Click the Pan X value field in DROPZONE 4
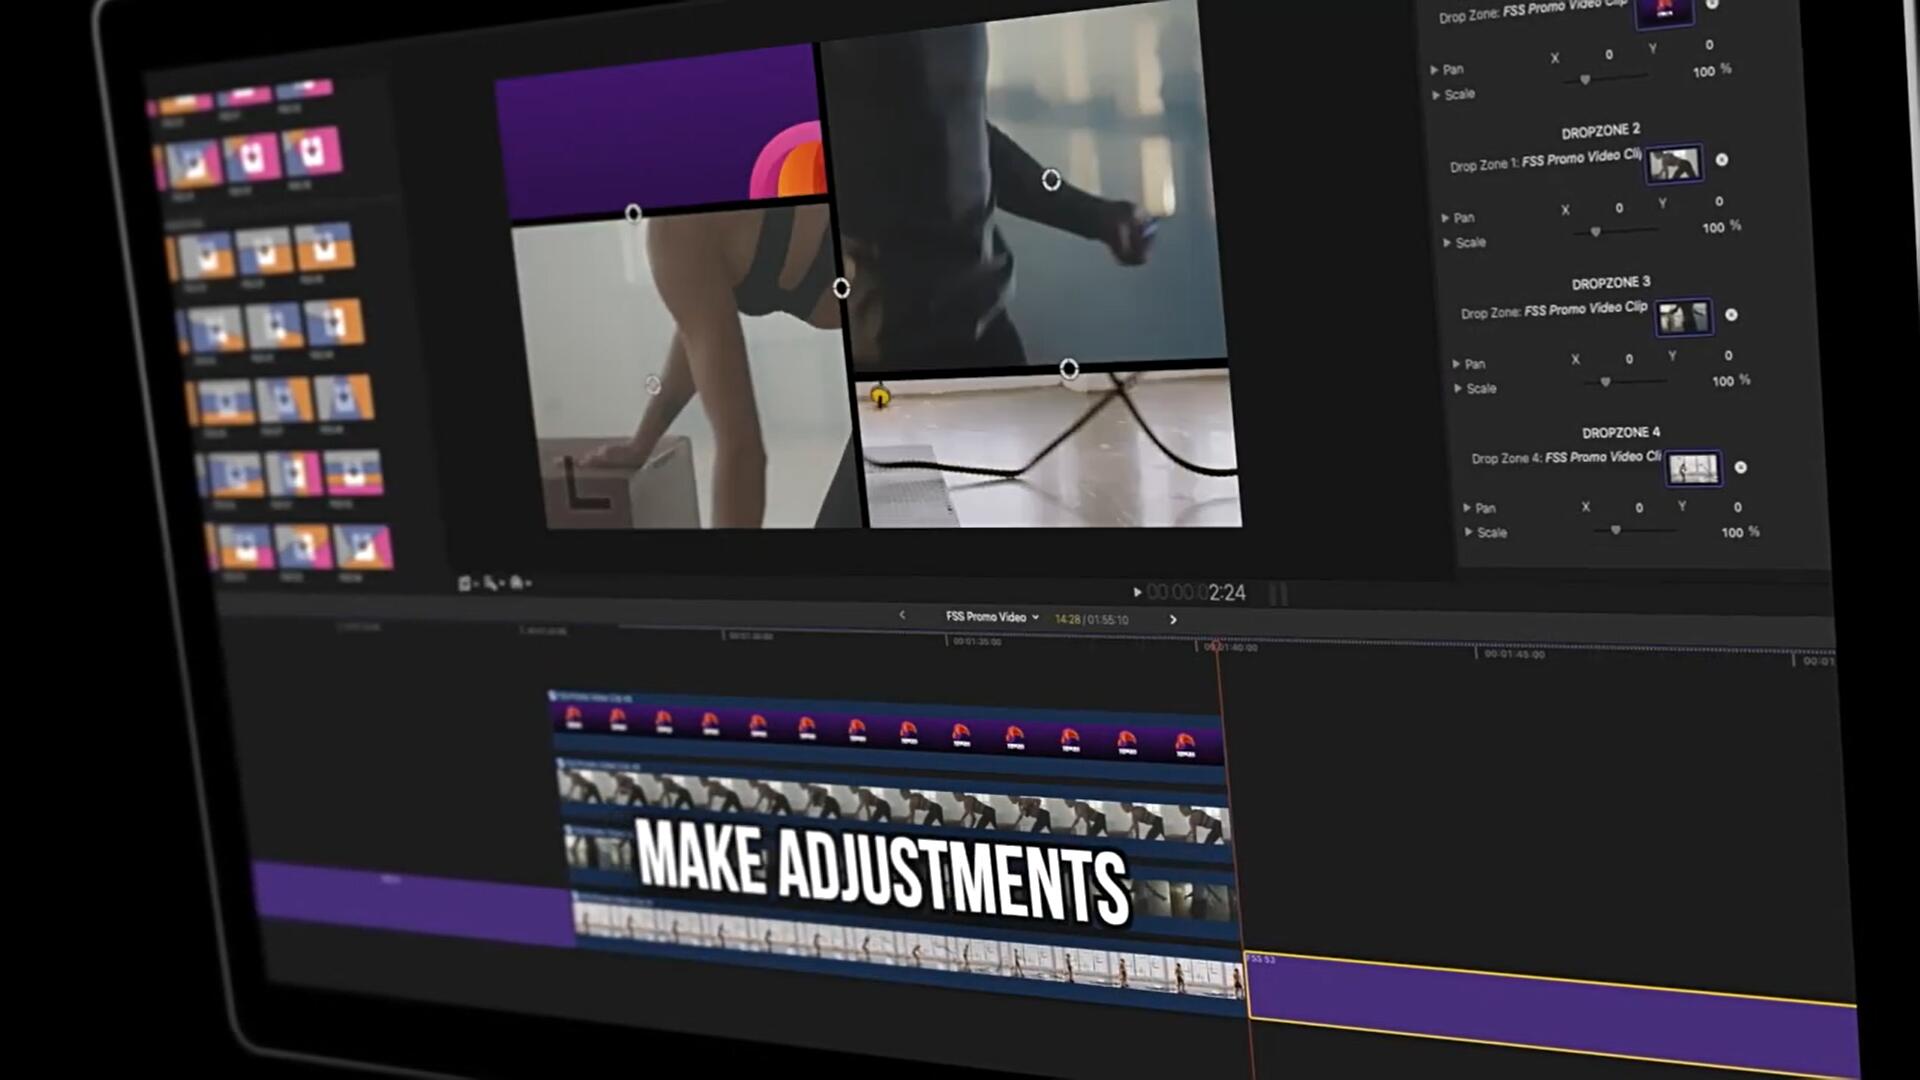Screen dimensions: 1920x1080 (1639, 508)
